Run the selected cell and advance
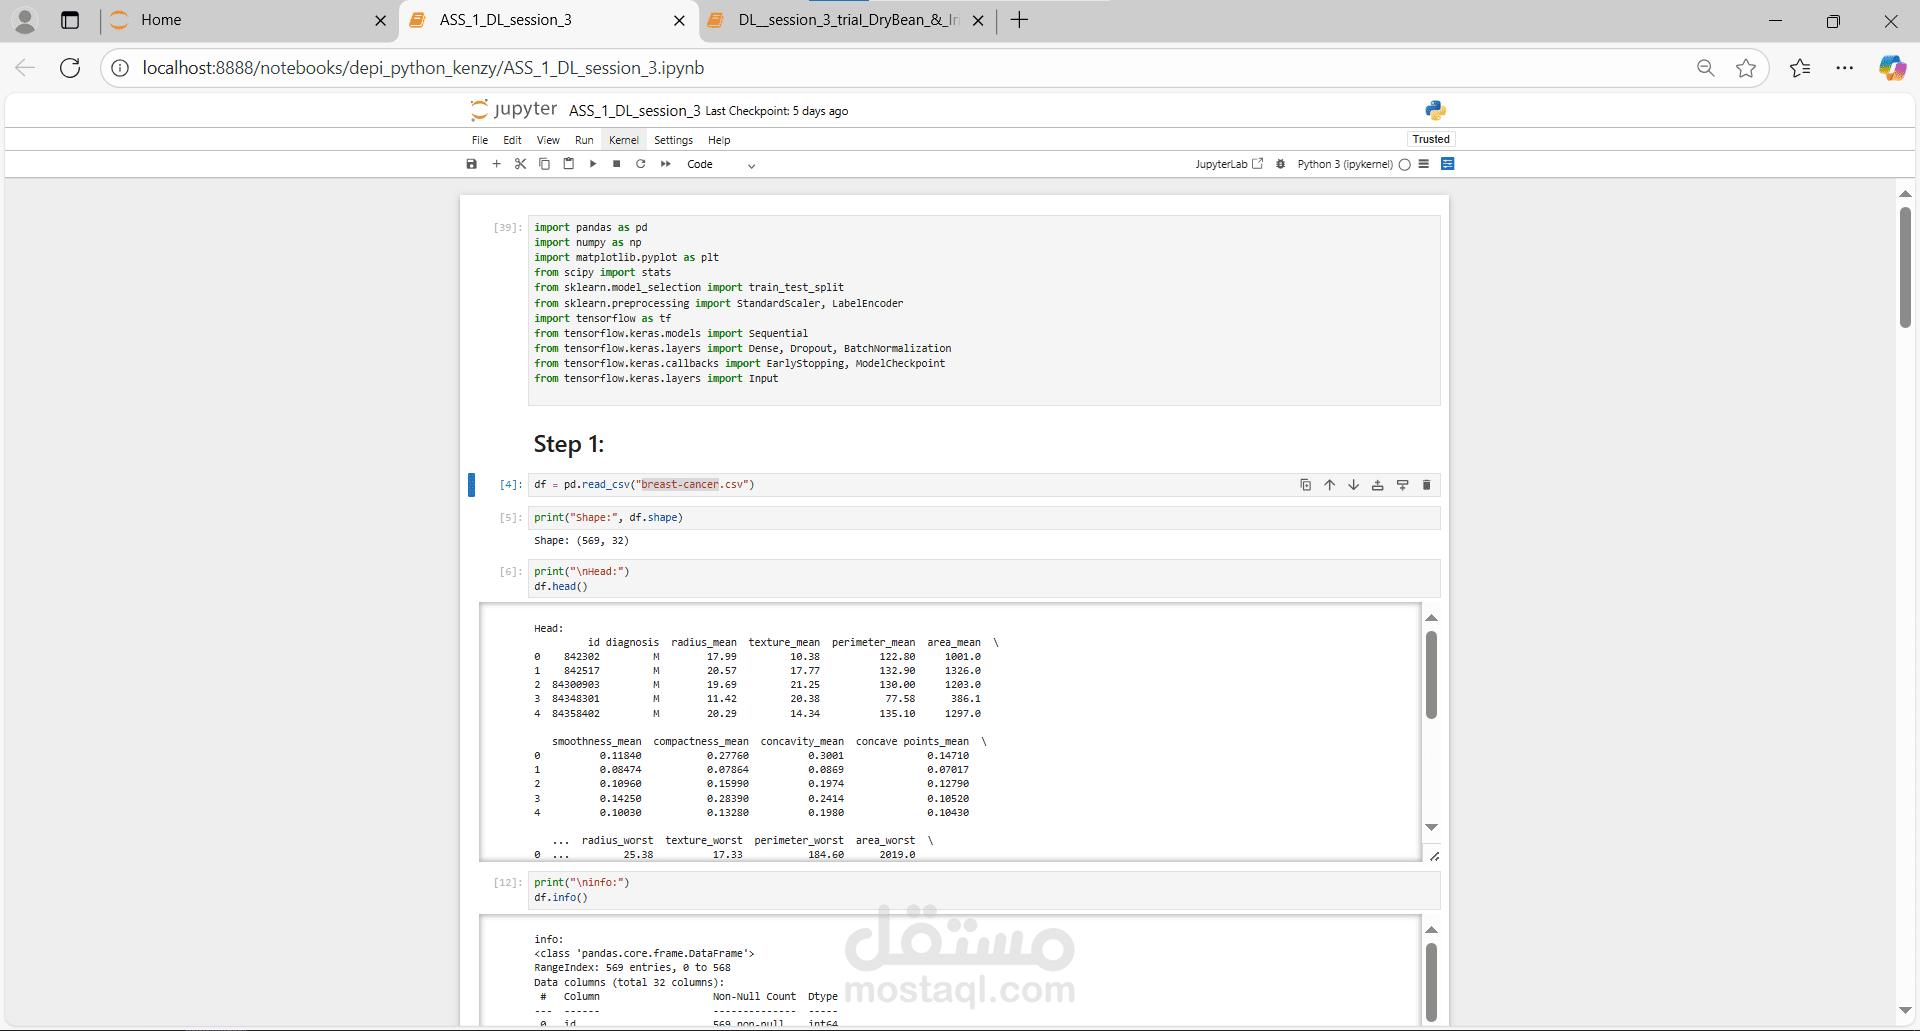This screenshot has height=1031, width=1920. coord(593,164)
